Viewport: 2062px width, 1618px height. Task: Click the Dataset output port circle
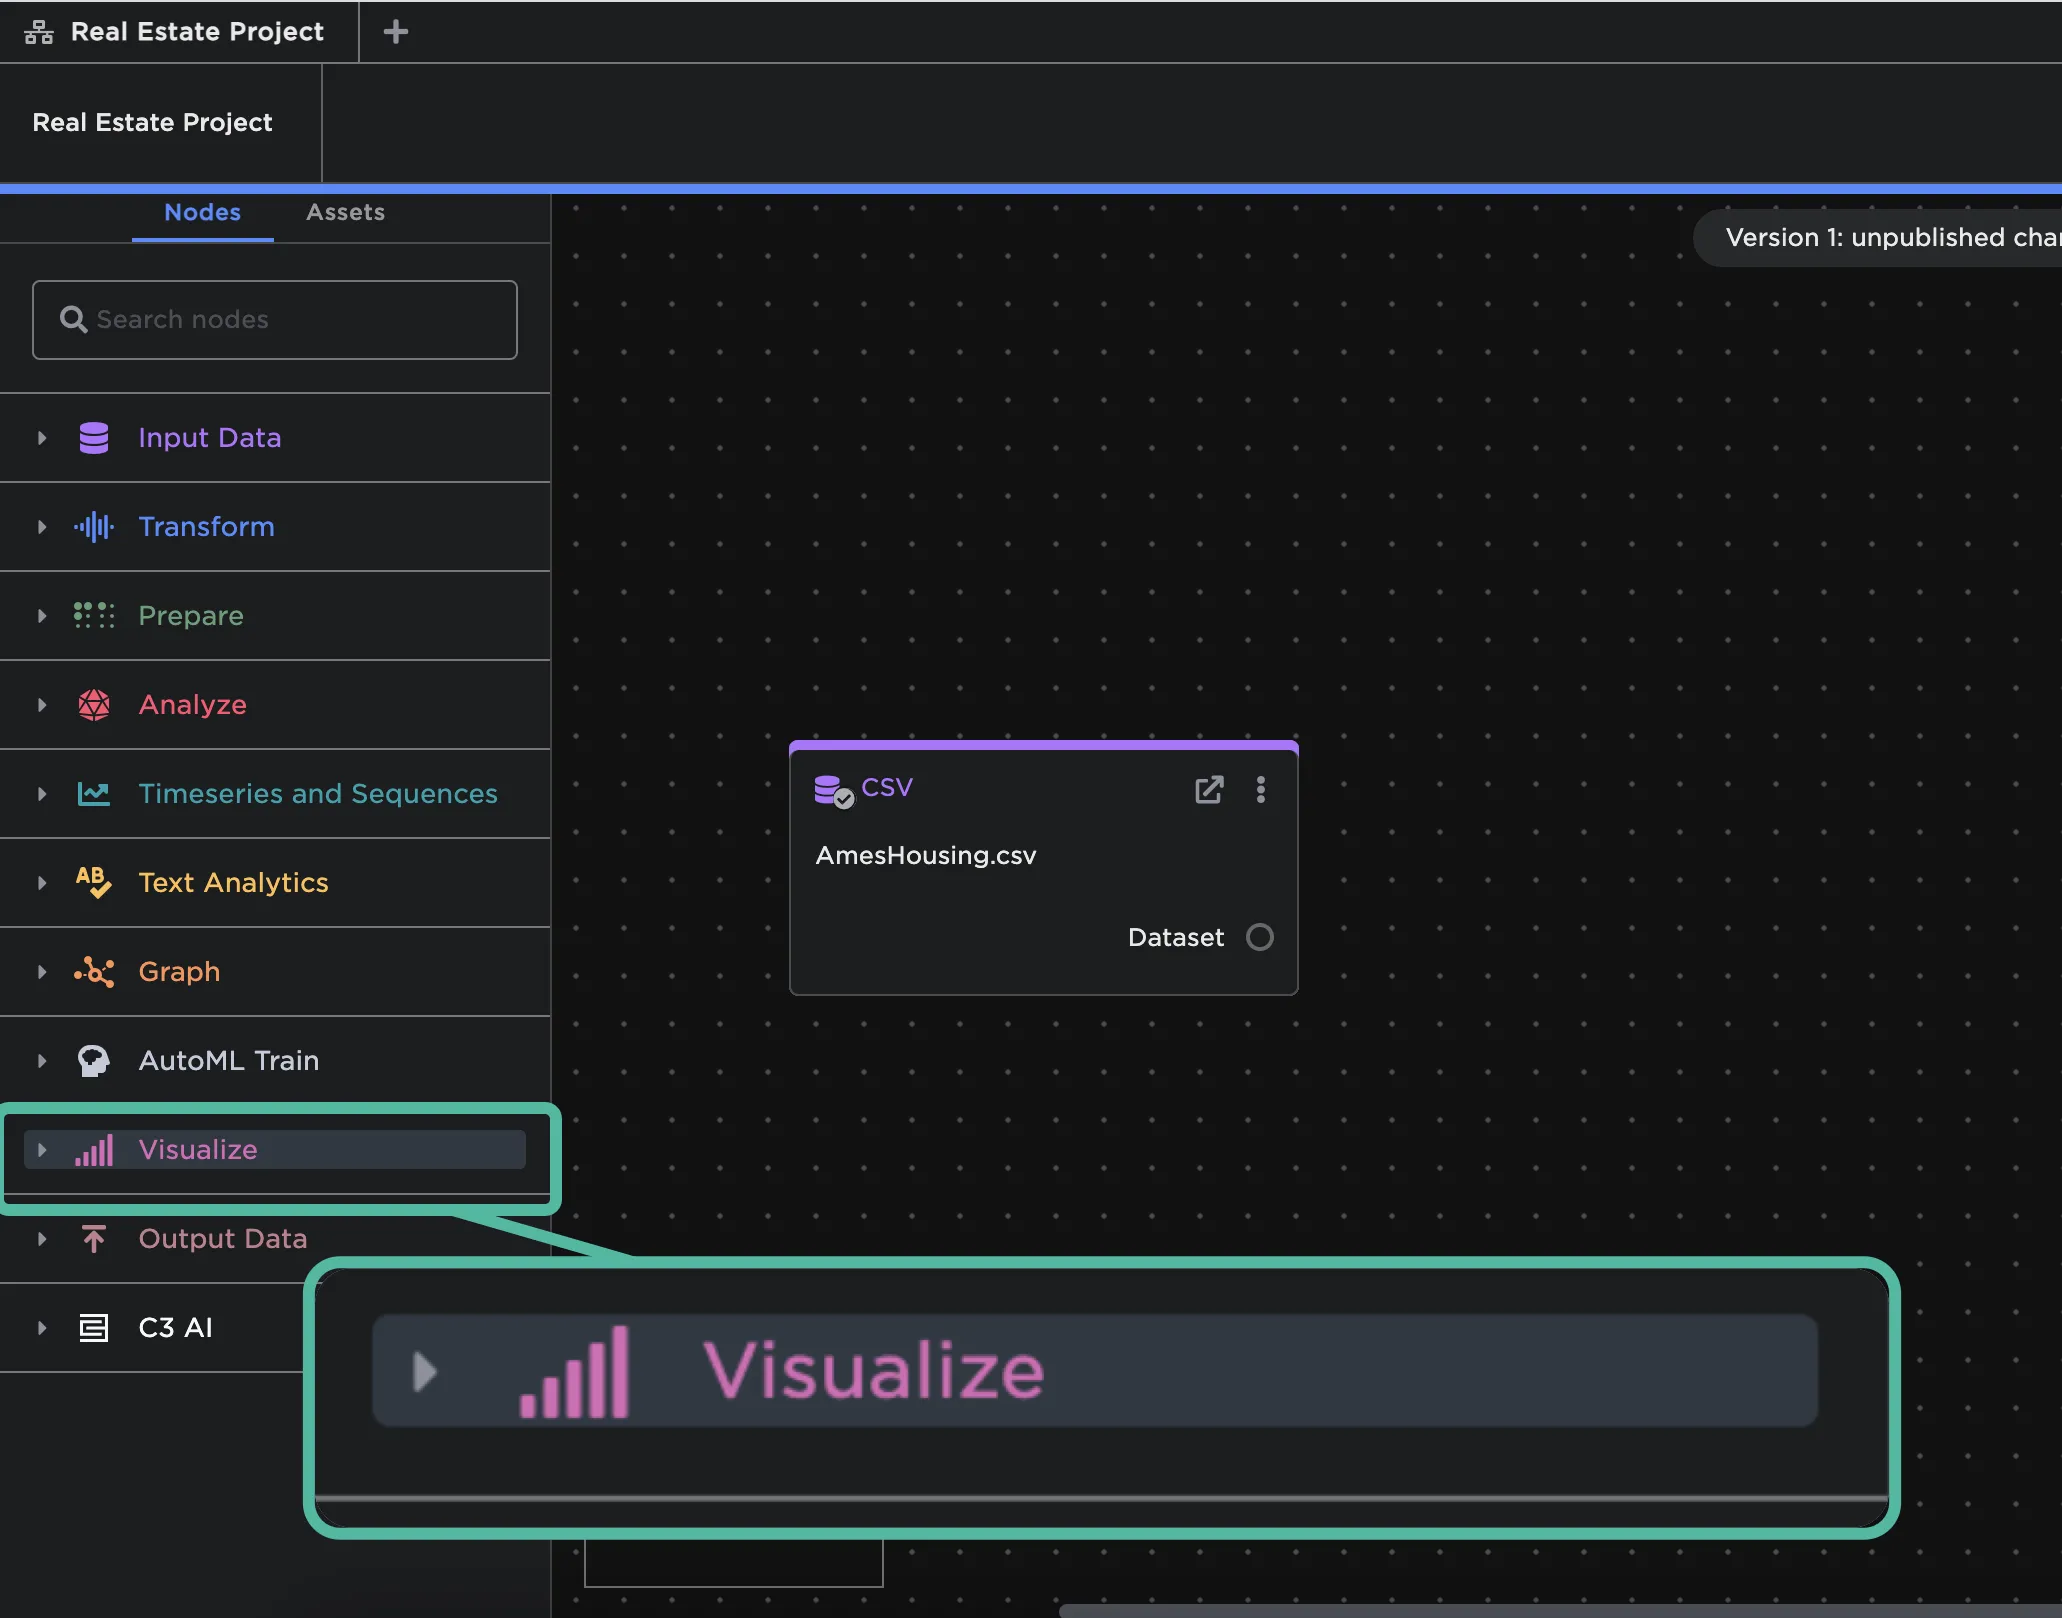1259,937
